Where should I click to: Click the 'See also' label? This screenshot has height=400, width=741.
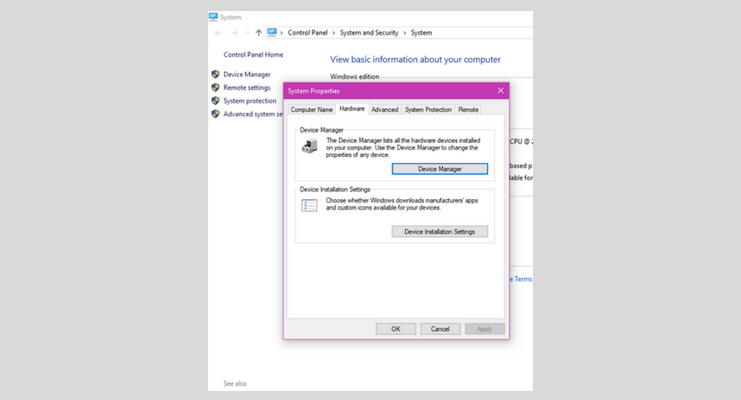tap(235, 383)
